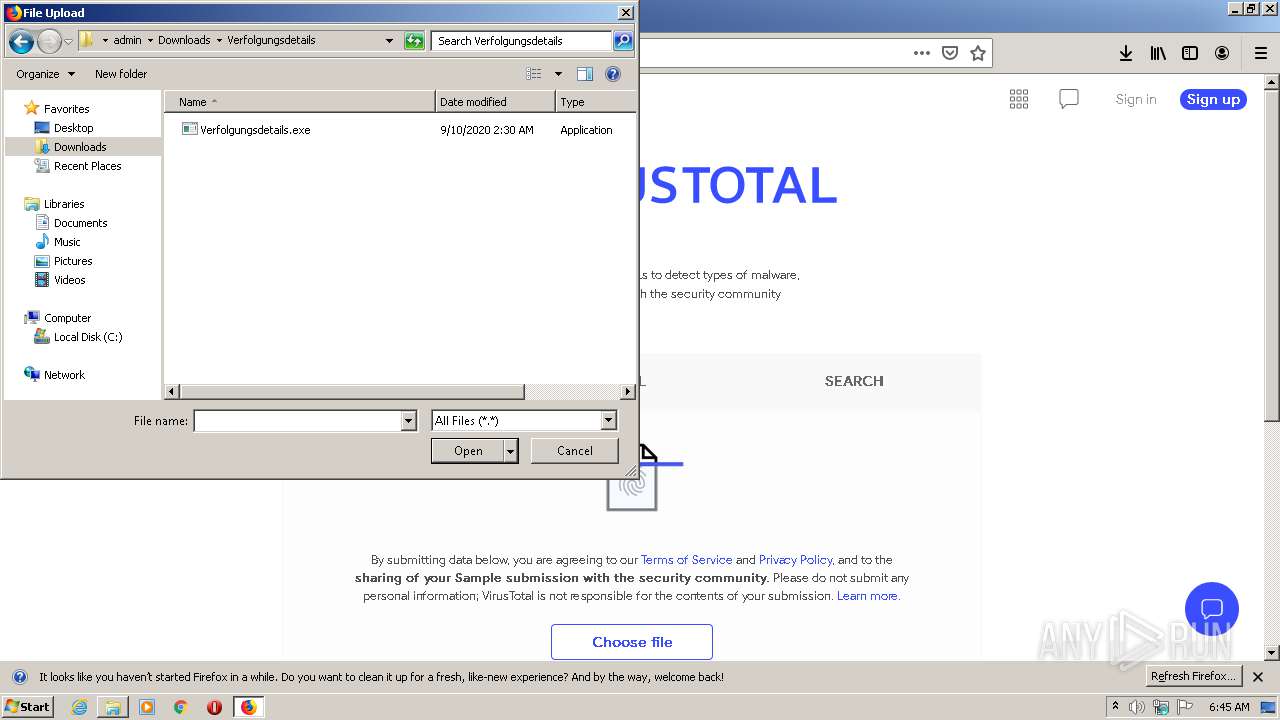1280x720 pixels.
Task: Select file Verfolgungsdetails.exe
Action: [x=255, y=130]
